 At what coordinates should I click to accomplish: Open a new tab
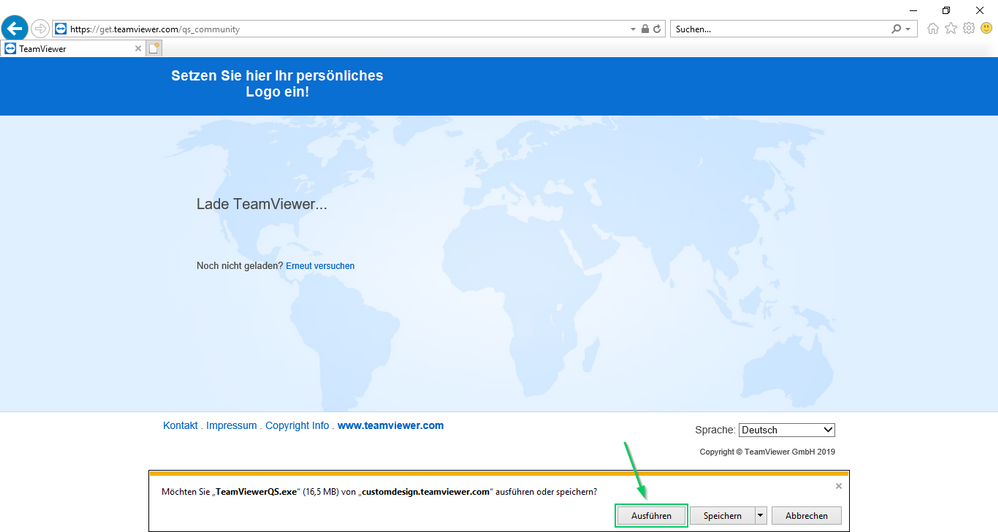pyautogui.click(x=154, y=48)
